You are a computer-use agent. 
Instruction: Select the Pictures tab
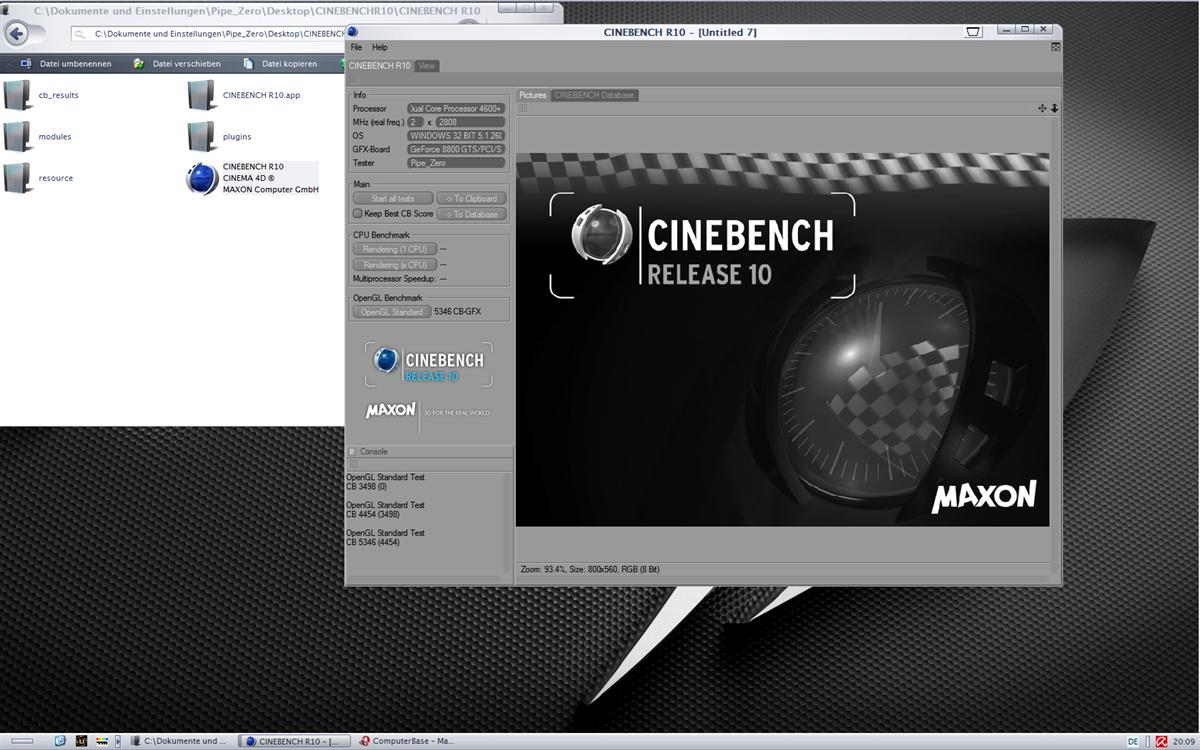point(533,95)
